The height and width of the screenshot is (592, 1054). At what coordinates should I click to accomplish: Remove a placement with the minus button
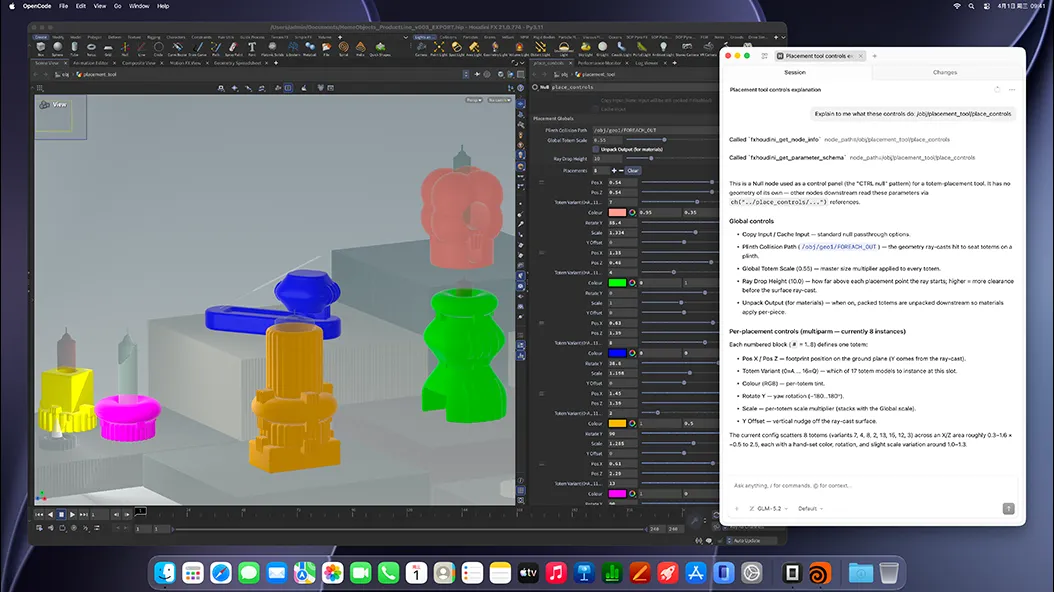(621, 171)
